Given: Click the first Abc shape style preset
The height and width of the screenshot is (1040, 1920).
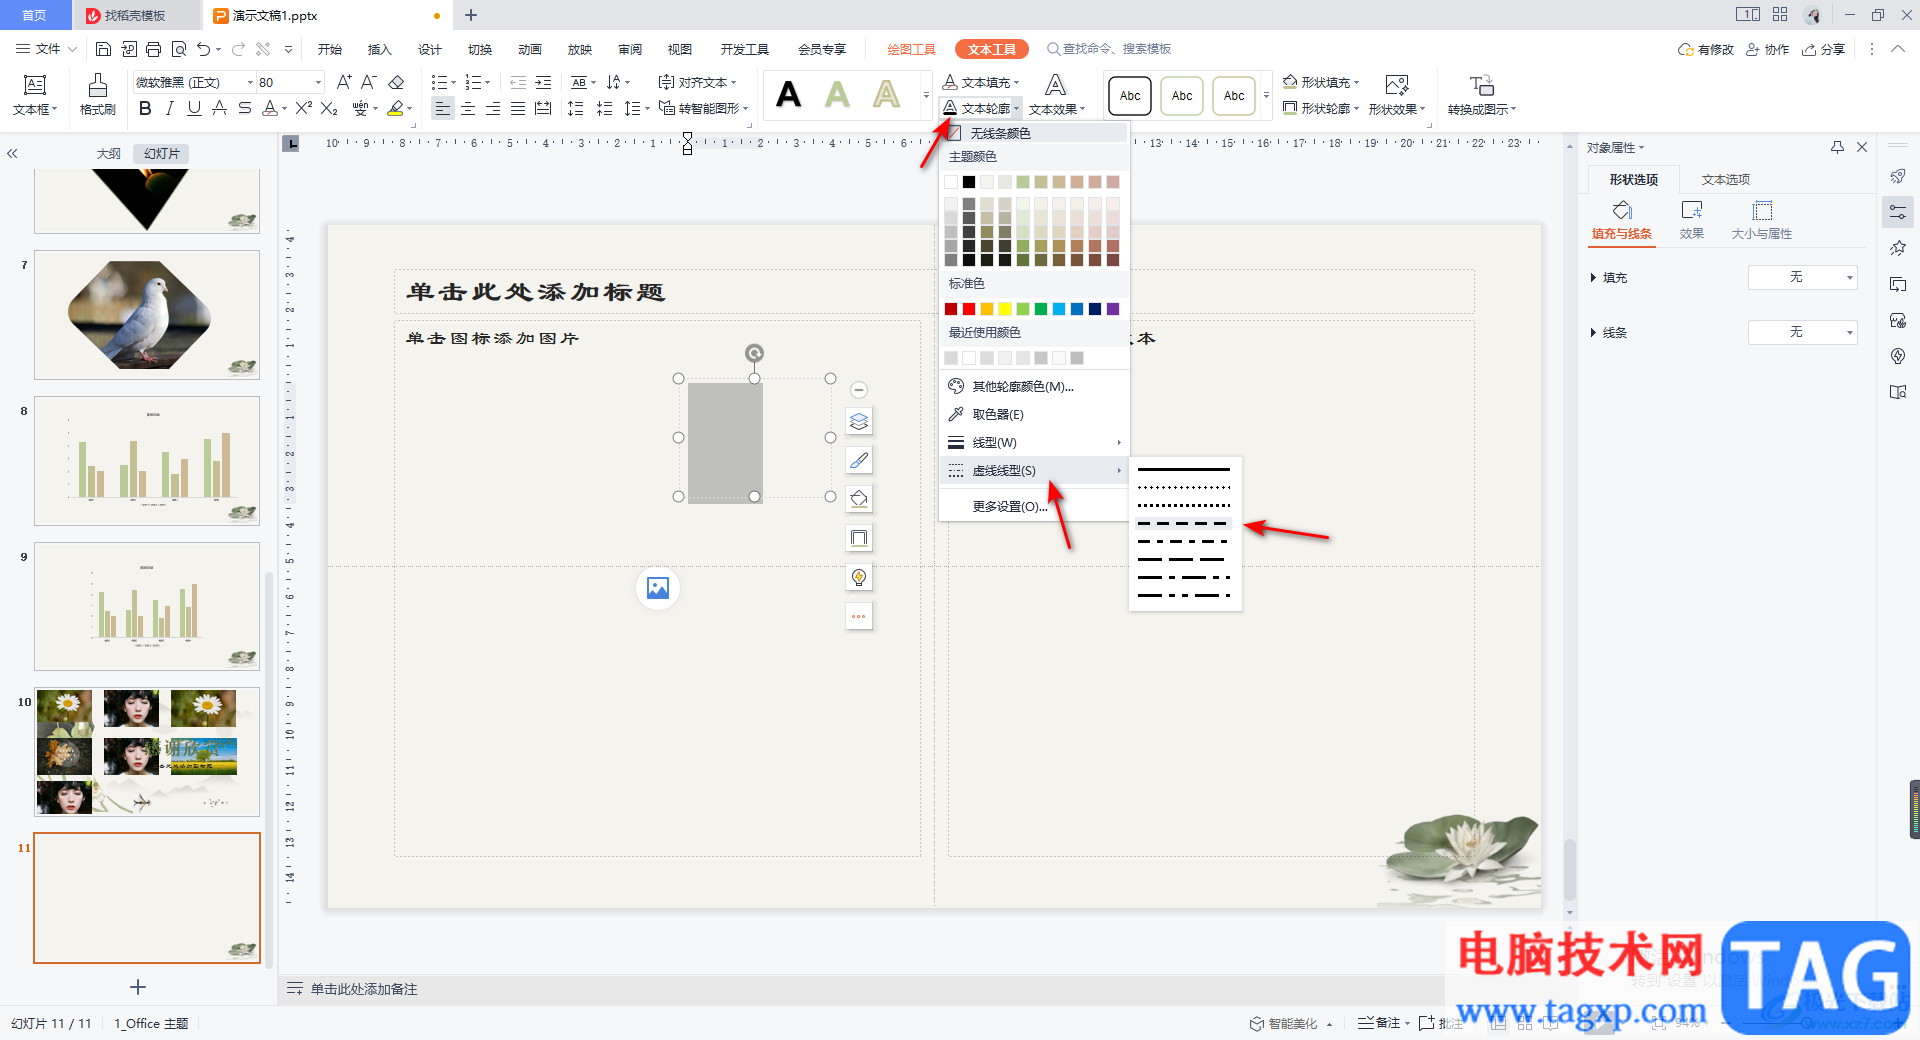Looking at the screenshot, I should 1130,96.
